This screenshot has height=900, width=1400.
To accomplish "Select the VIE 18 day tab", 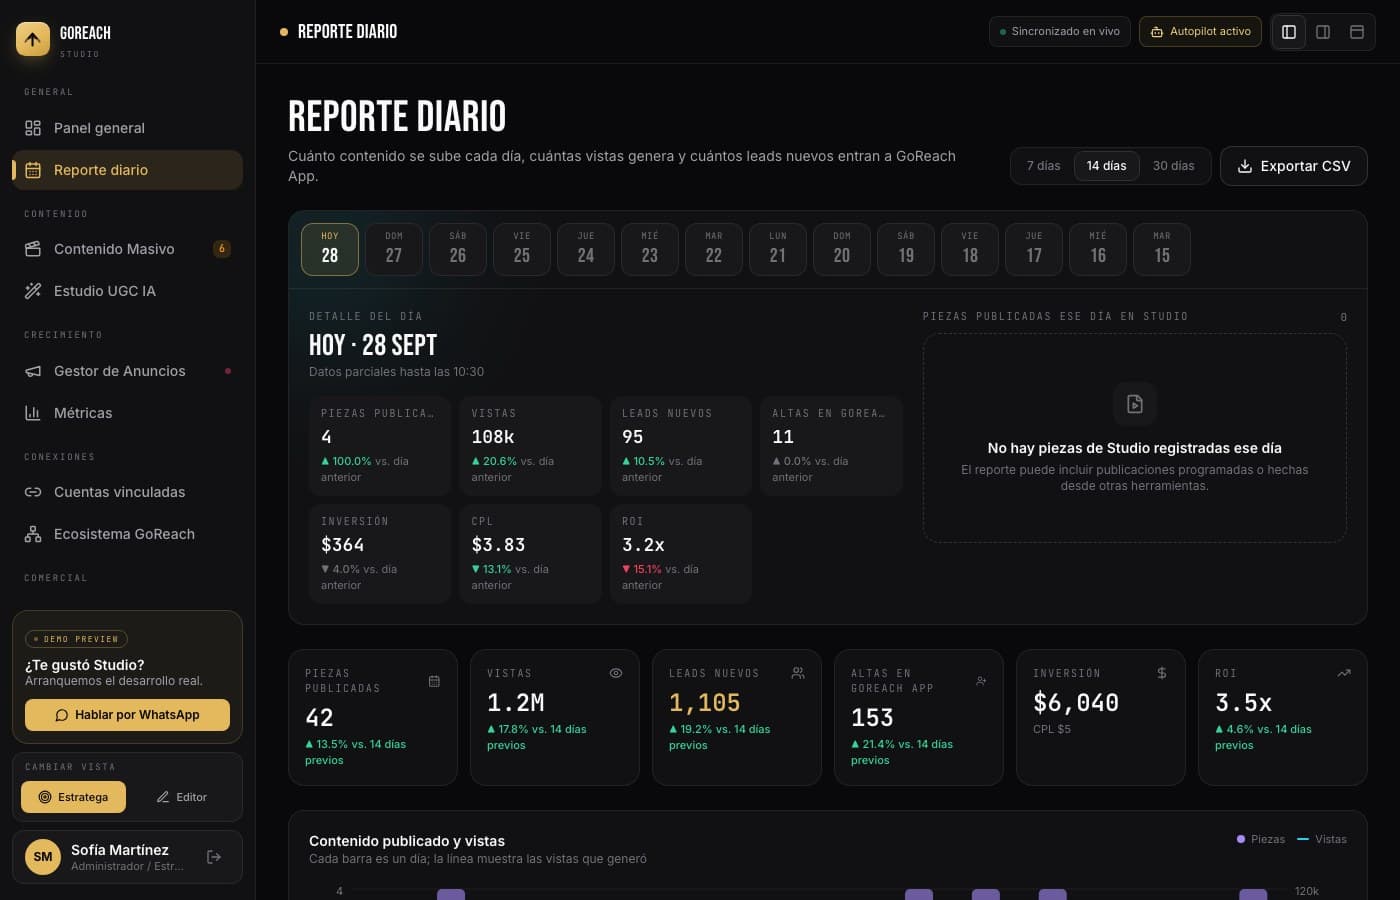I will coord(970,249).
